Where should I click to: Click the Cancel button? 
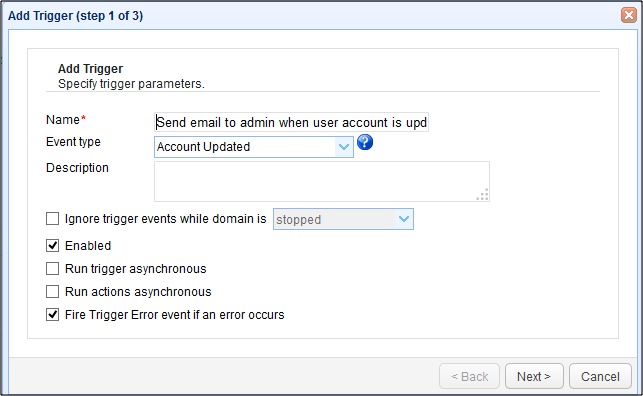coord(600,376)
